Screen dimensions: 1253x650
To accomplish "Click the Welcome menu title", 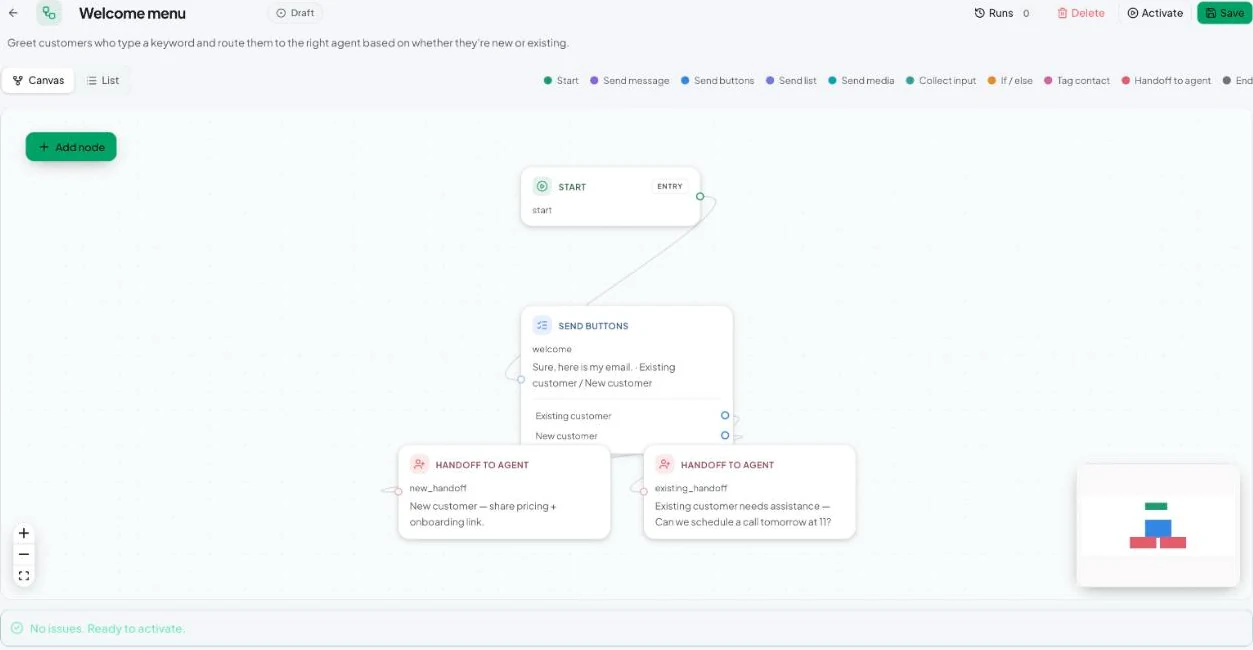I will pos(132,14).
